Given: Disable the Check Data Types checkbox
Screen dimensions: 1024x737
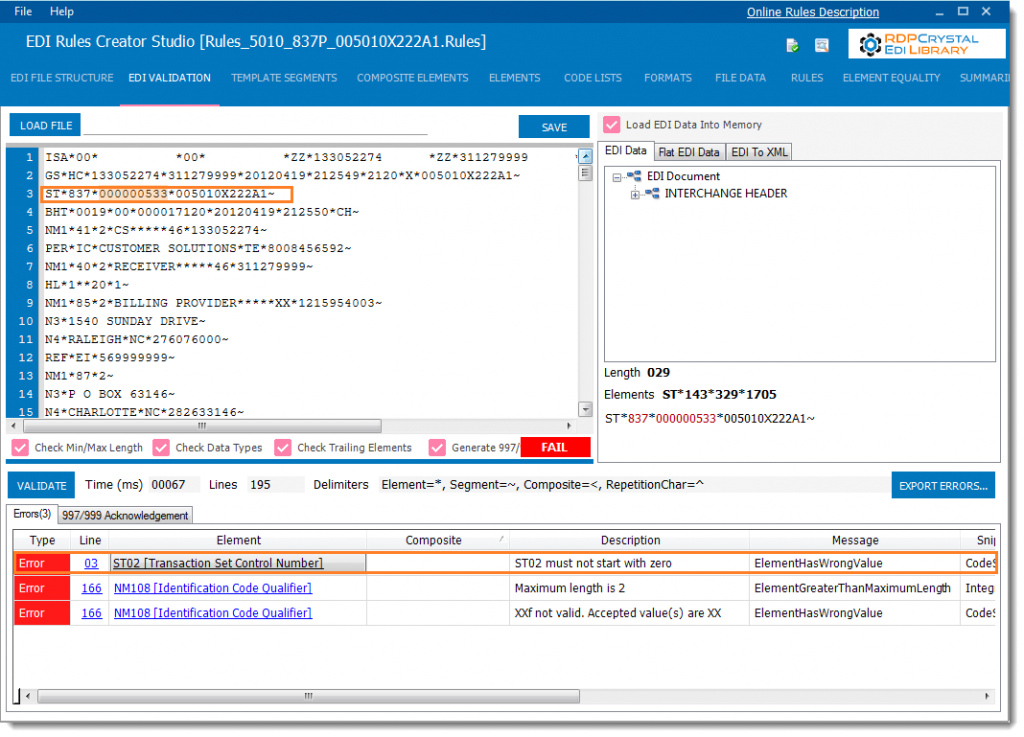Looking at the screenshot, I should pos(161,447).
